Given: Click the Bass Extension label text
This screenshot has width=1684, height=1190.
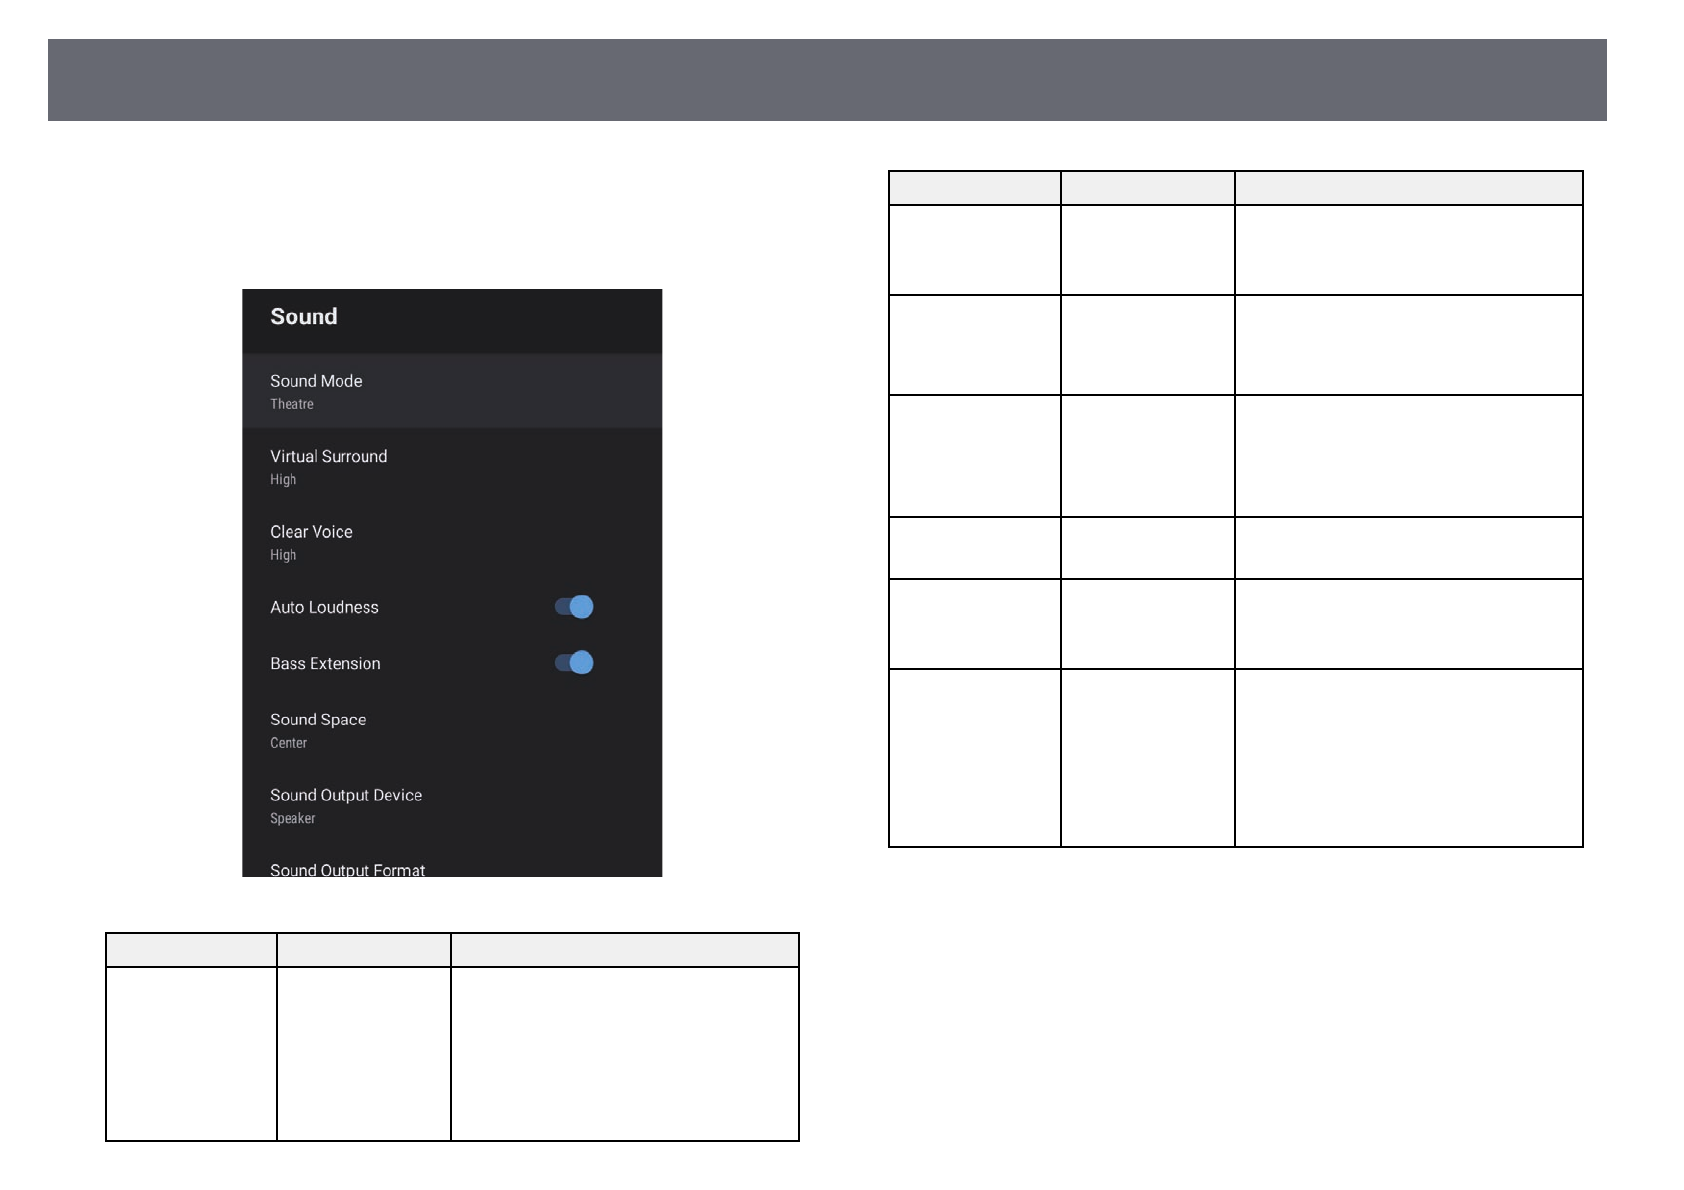Looking at the screenshot, I should [325, 664].
